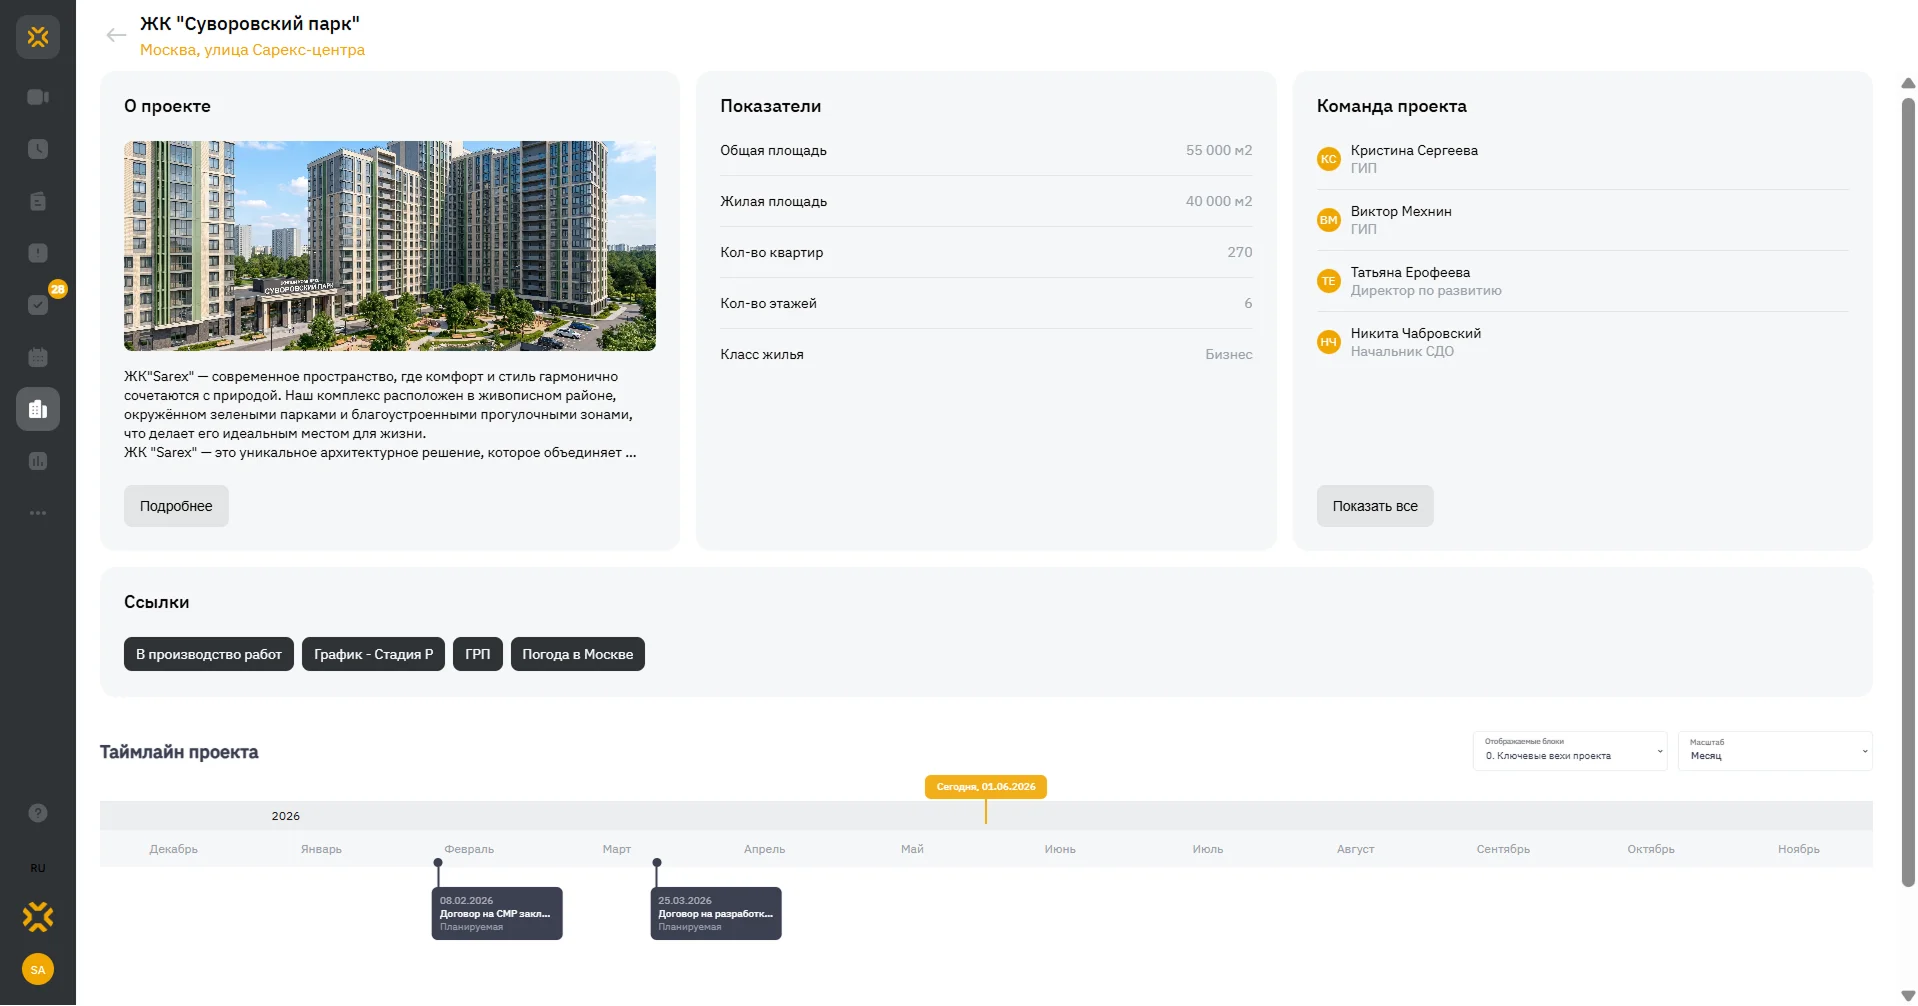Click the Февраль month label on timeline

(x=469, y=849)
